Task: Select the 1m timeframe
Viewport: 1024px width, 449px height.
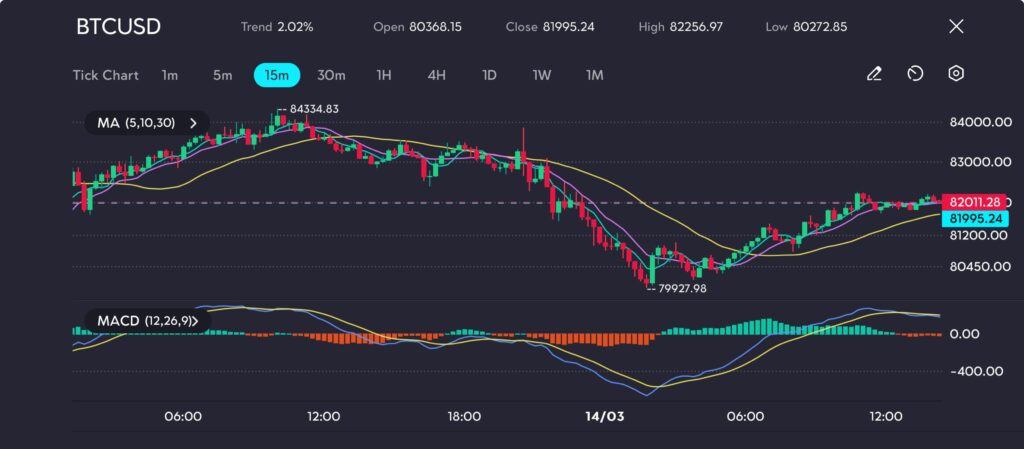Action: click(170, 75)
